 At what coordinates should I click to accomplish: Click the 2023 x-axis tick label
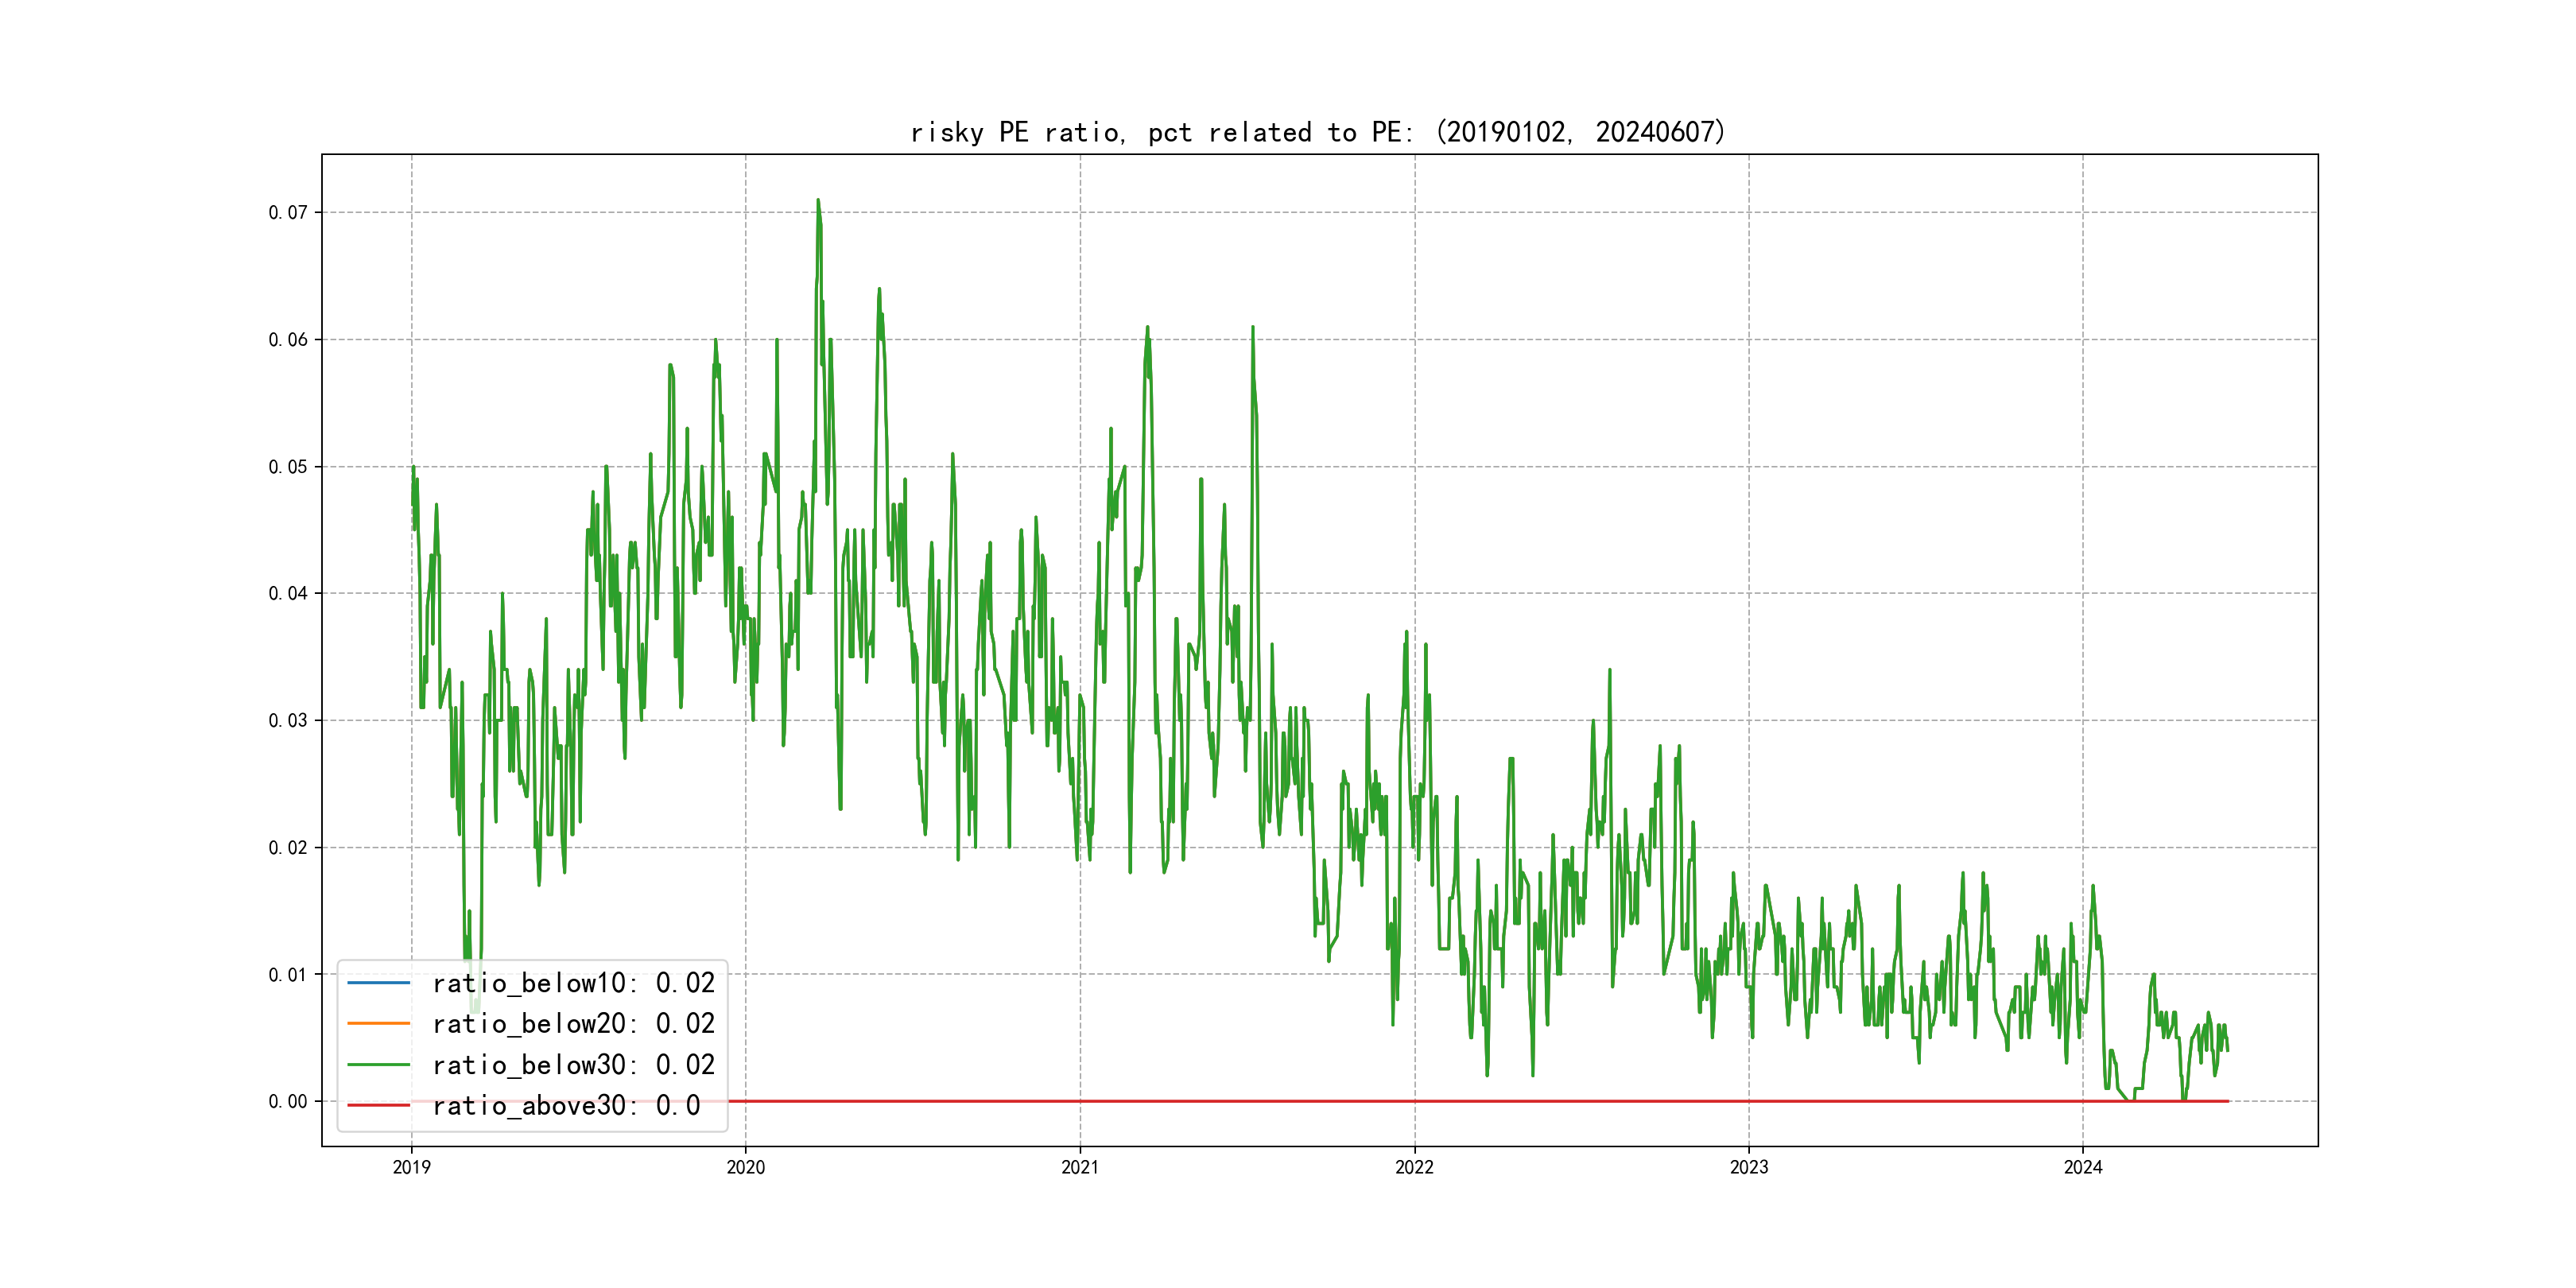tap(1748, 1167)
